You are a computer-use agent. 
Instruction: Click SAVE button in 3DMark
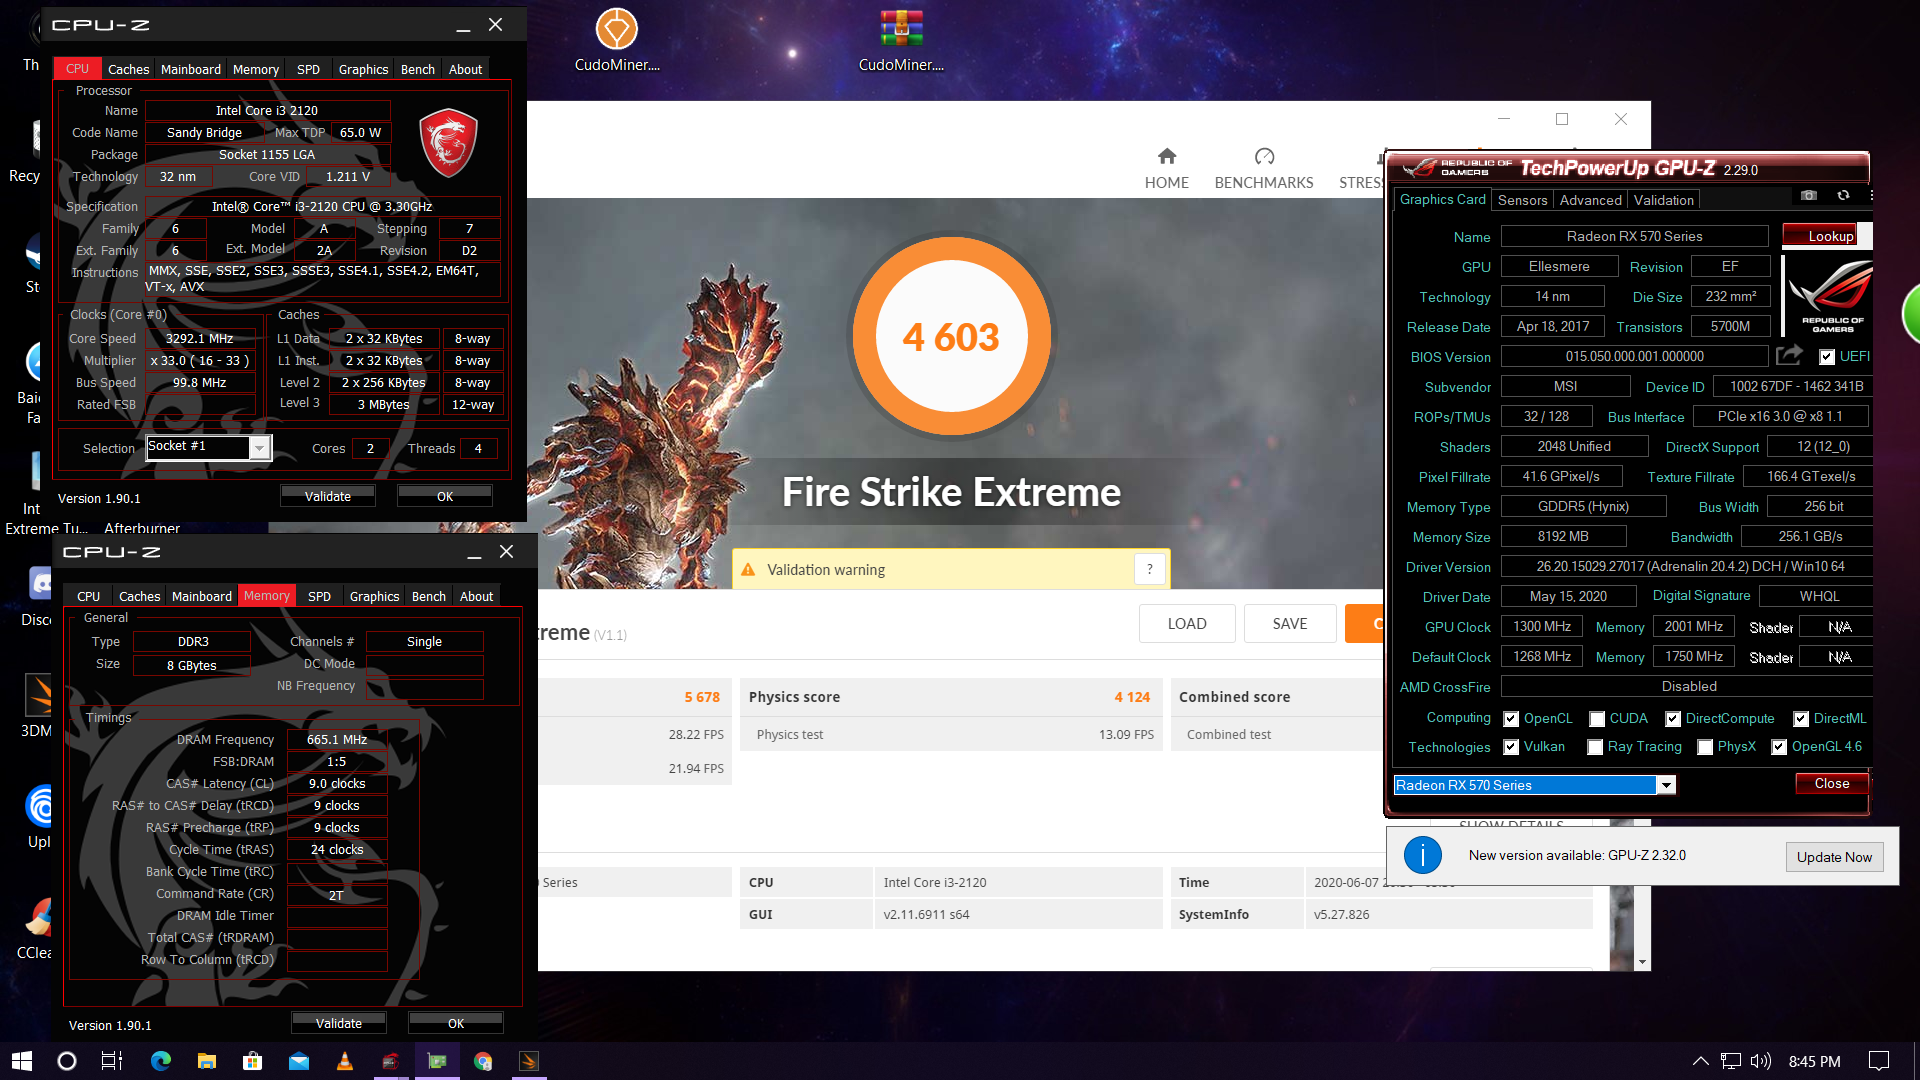tap(1290, 623)
